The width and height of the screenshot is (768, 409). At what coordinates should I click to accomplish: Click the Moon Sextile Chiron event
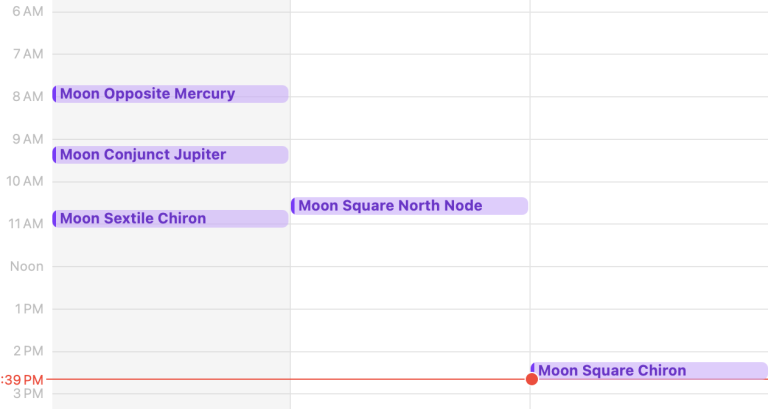click(x=170, y=219)
